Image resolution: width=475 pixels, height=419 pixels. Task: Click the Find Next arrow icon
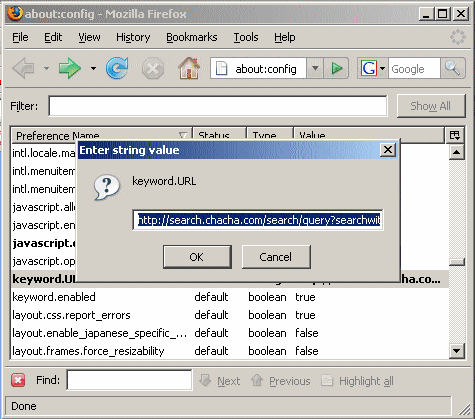[x=205, y=380]
